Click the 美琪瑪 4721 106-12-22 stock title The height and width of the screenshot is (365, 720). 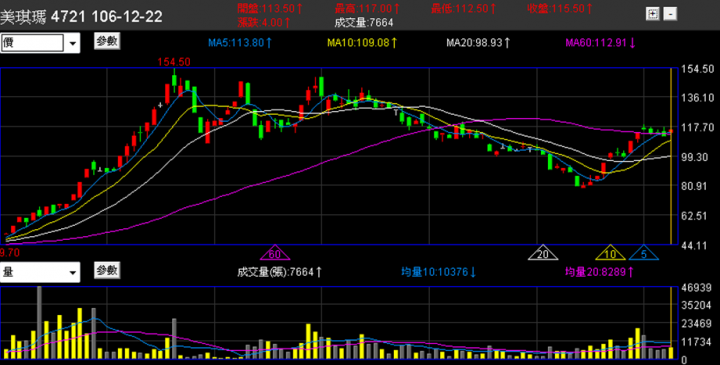click(x=81, y=17)
